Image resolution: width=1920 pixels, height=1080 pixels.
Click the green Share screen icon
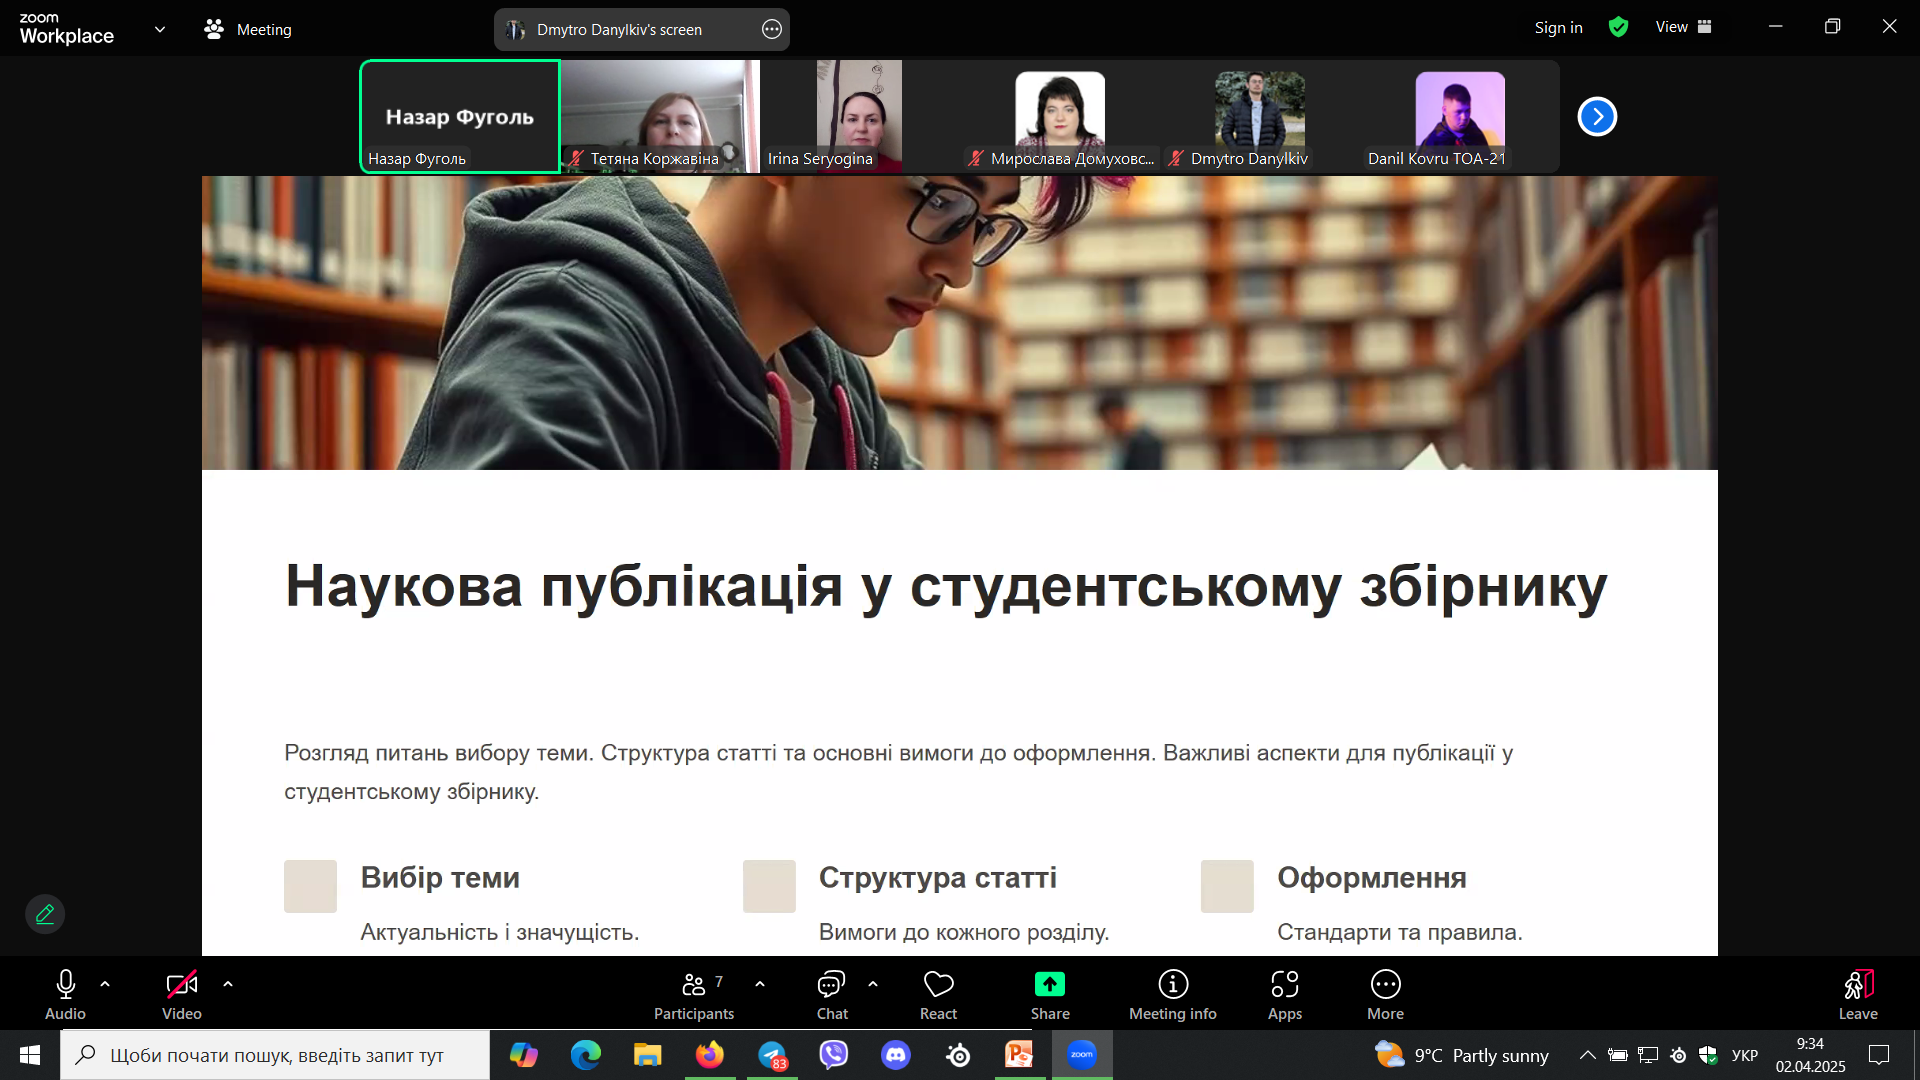1049,985
